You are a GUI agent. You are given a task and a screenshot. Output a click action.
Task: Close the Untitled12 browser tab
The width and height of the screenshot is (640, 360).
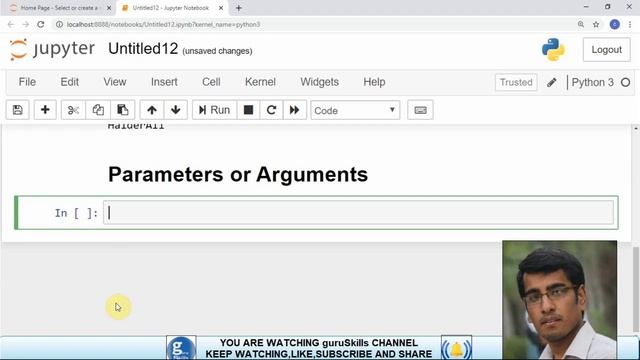coord(221,8)
